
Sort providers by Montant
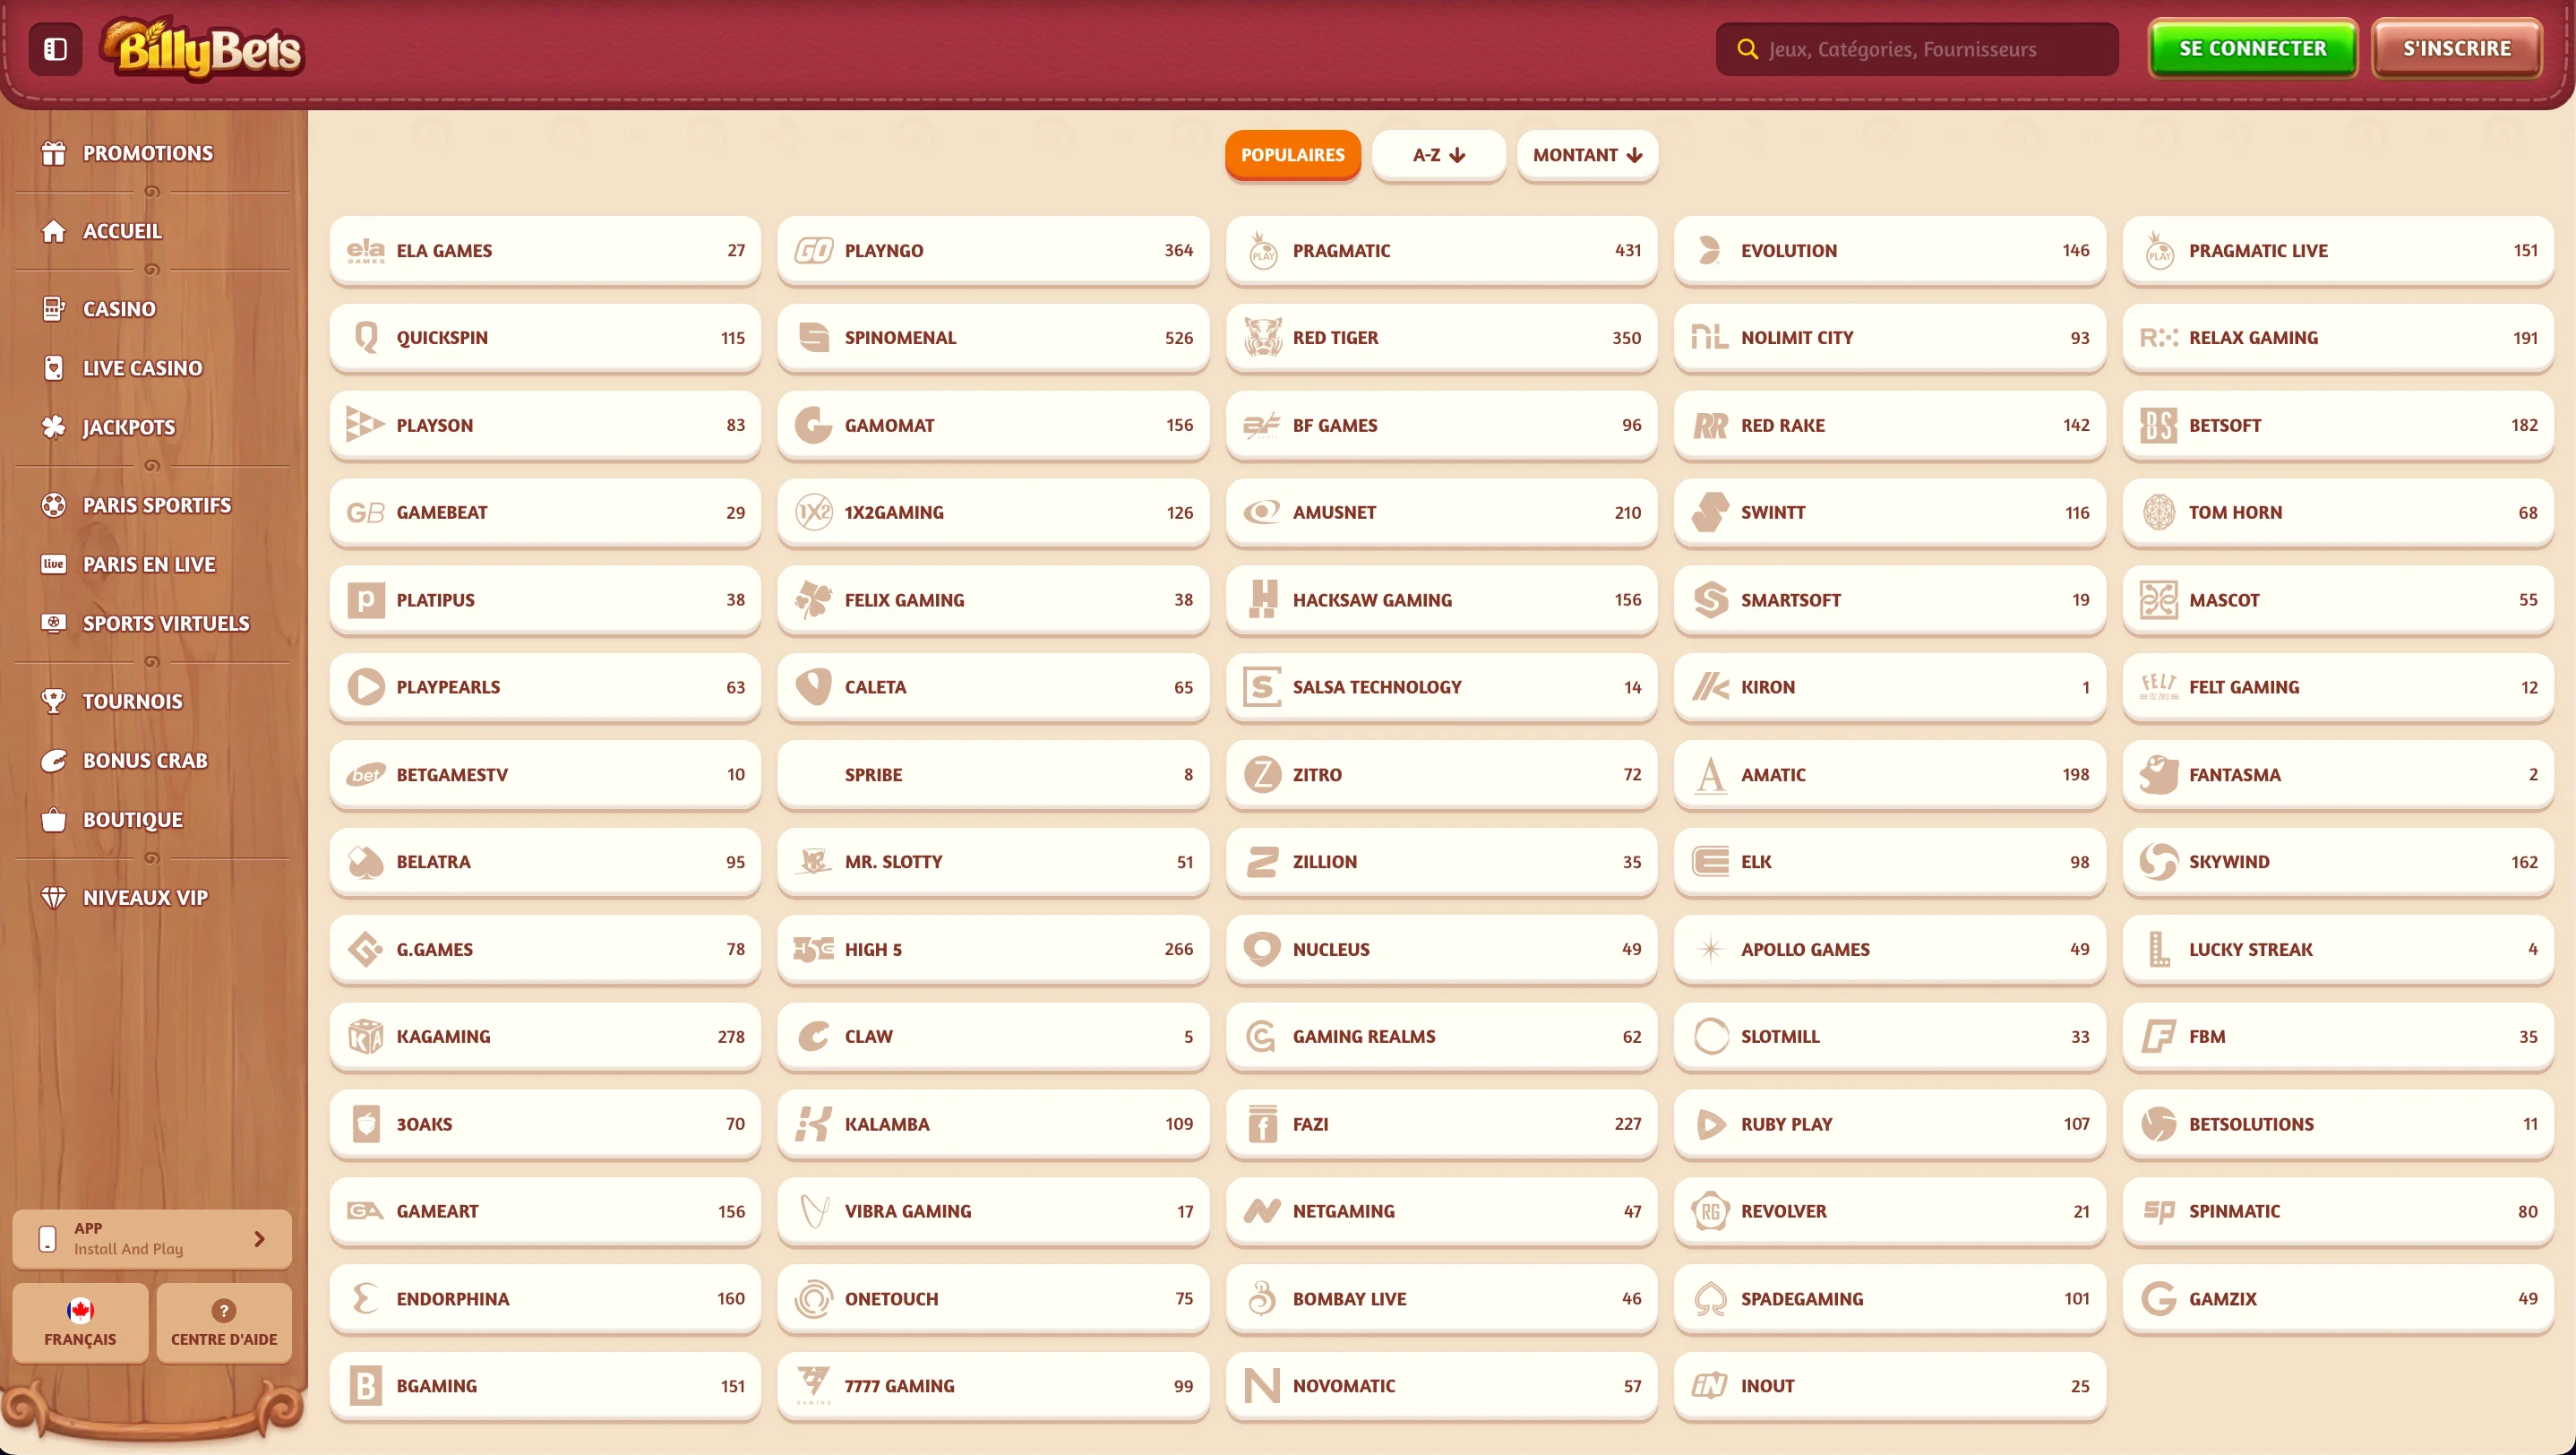click(x=1587, y=155)
